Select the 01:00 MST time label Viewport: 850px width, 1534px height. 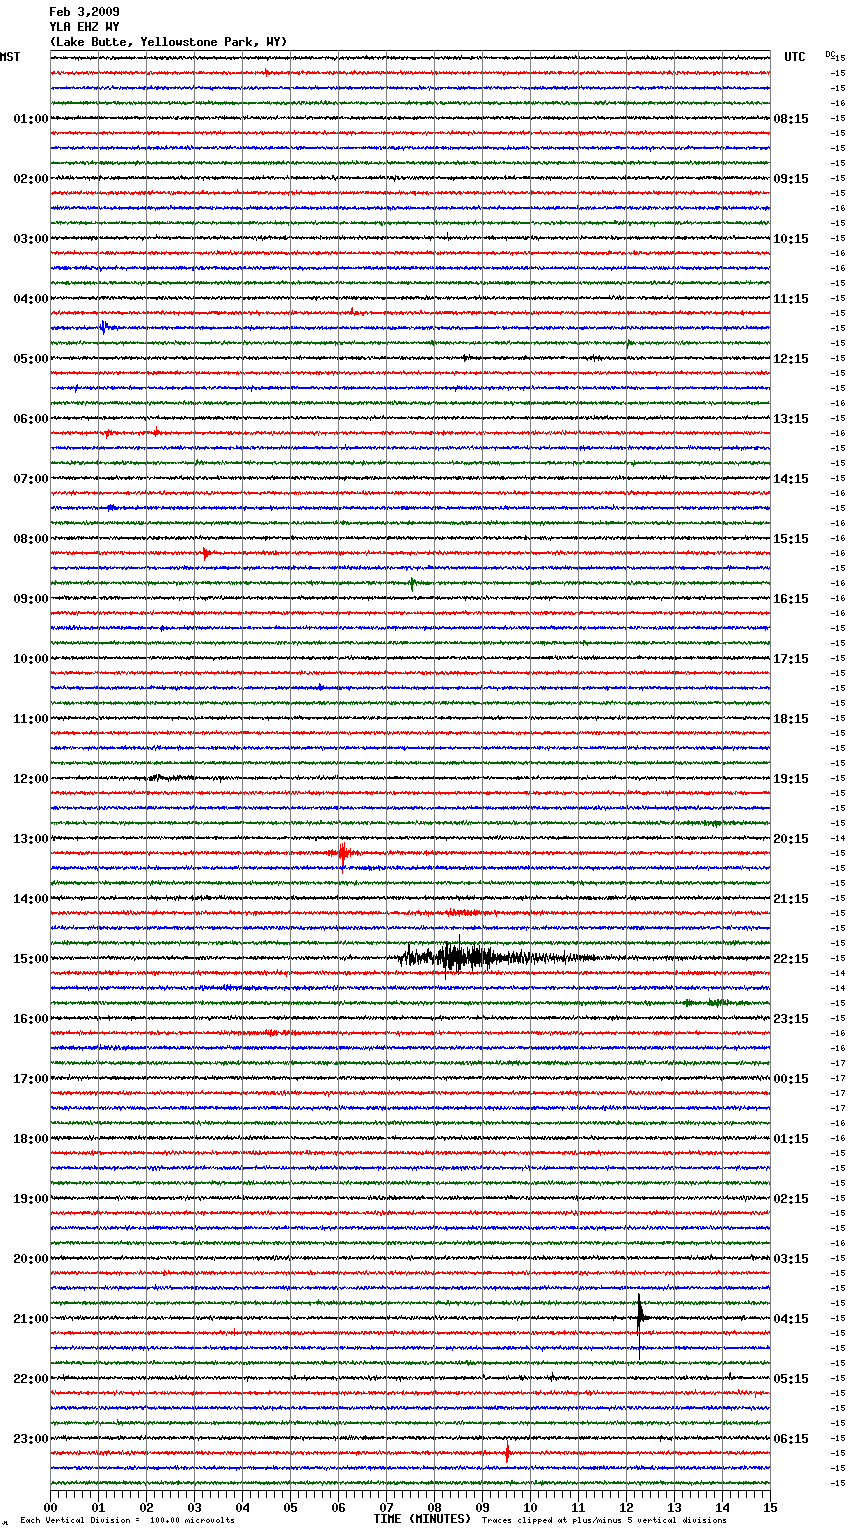pos(31,119)
